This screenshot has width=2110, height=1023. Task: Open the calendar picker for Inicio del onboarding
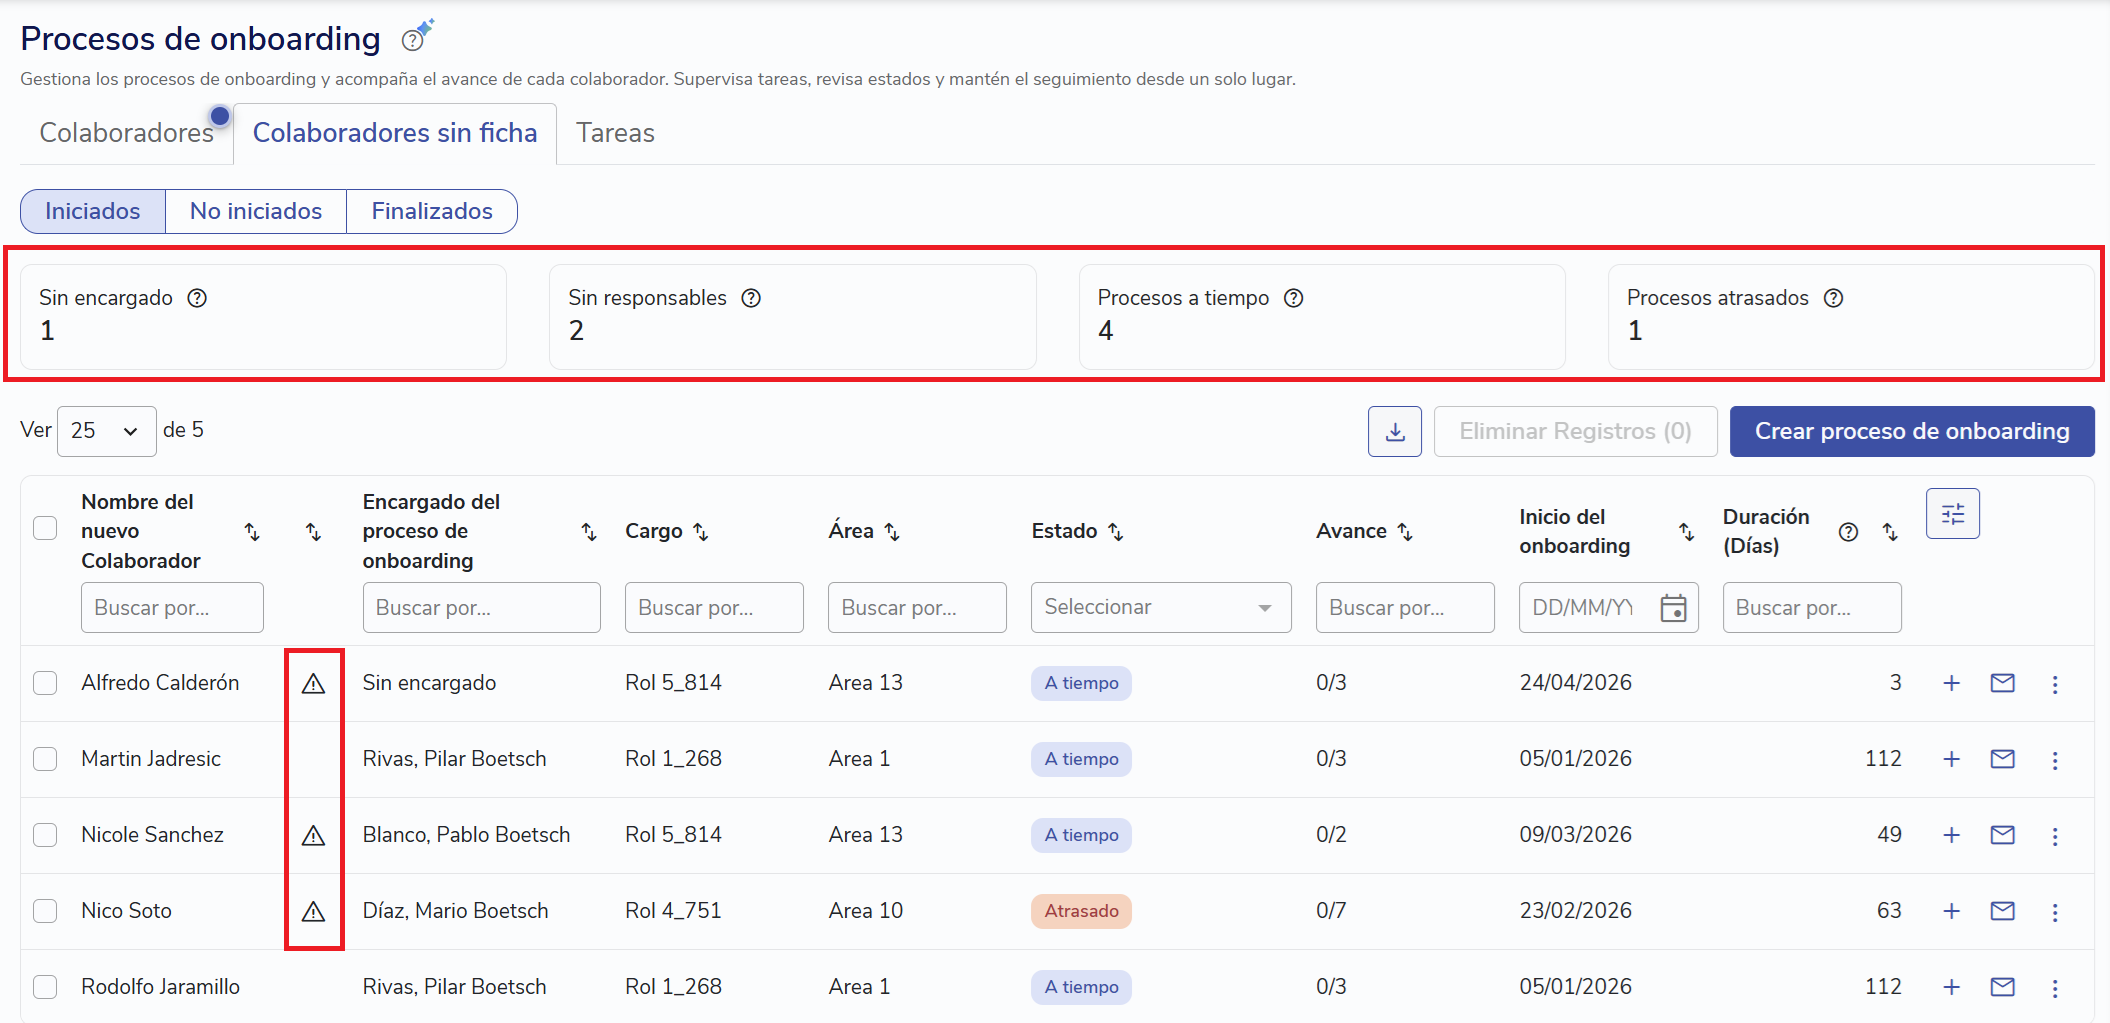click(1673, 608)
